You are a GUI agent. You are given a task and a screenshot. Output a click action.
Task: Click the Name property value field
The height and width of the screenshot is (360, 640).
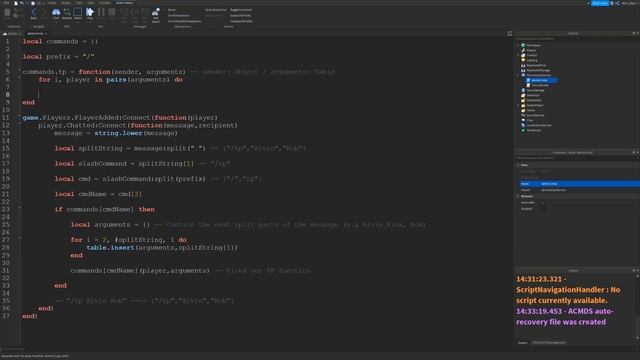click(590, 184)
